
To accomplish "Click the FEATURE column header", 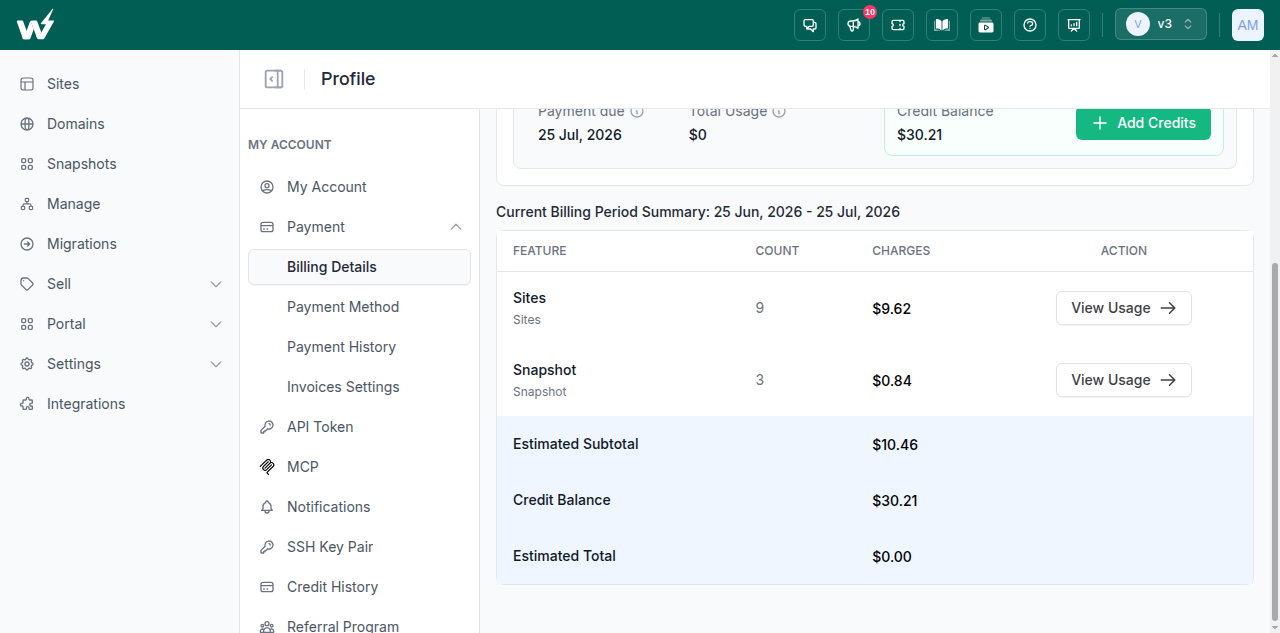I will pos(540,251).
